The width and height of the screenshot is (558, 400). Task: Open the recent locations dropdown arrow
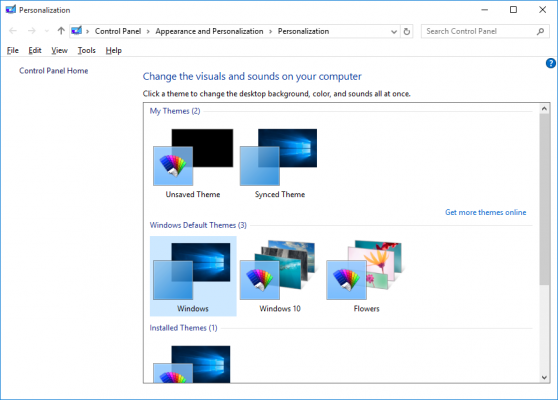coord(47,31)
